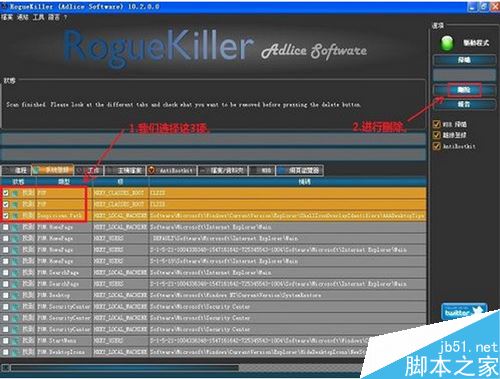Open the 語言 (Language) menu
The image size is (500, 379).
click(54, 17)
